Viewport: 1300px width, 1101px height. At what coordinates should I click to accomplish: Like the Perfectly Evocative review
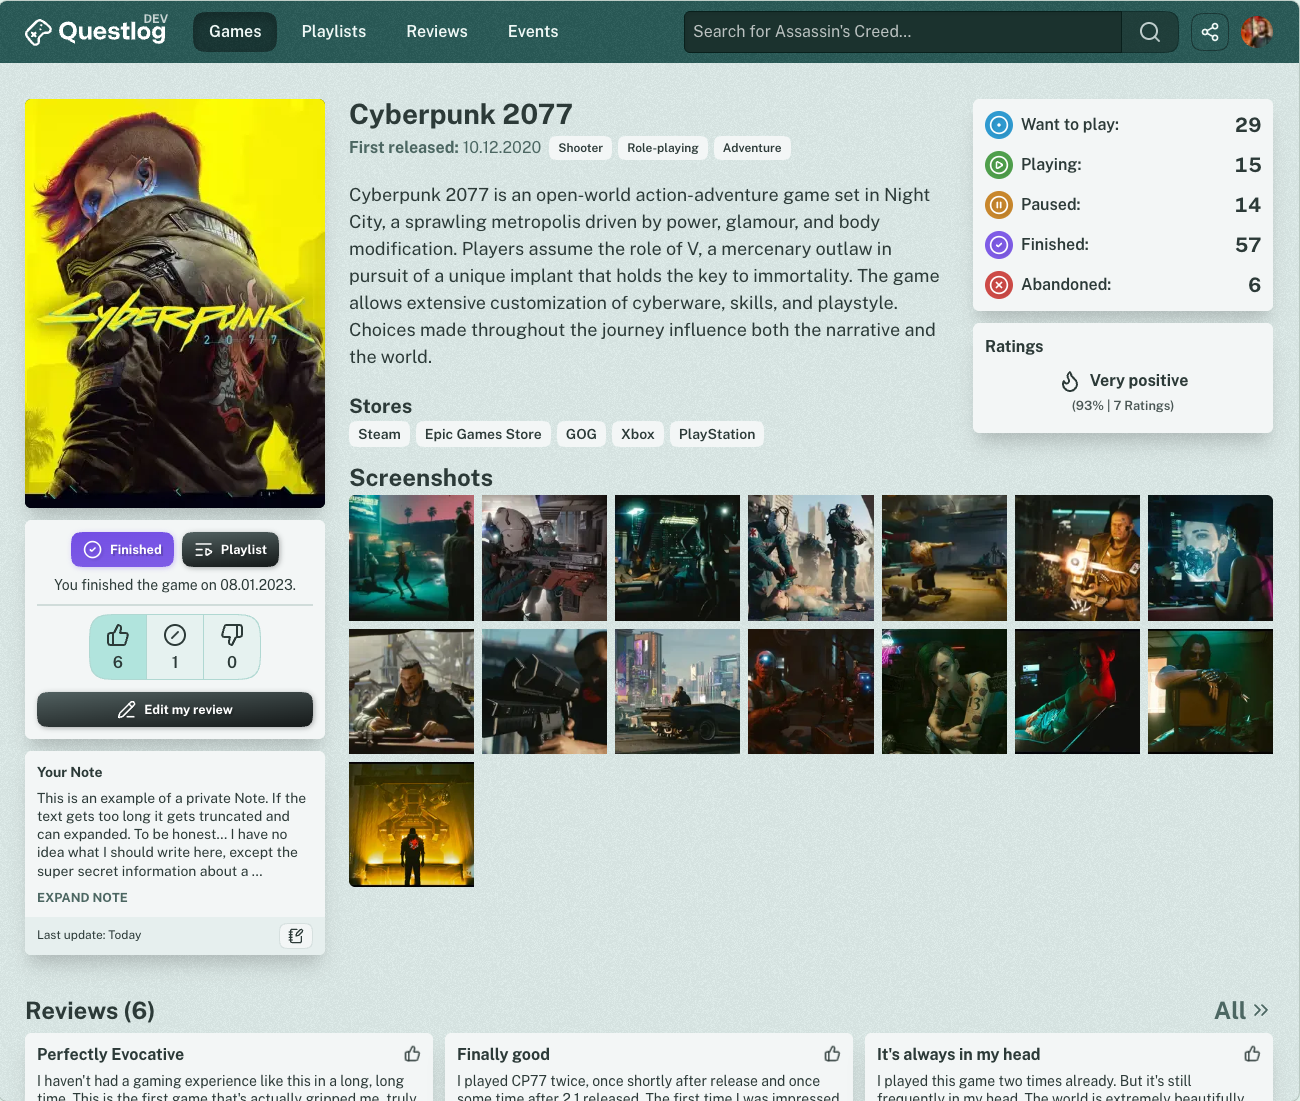coord(412,1054)
